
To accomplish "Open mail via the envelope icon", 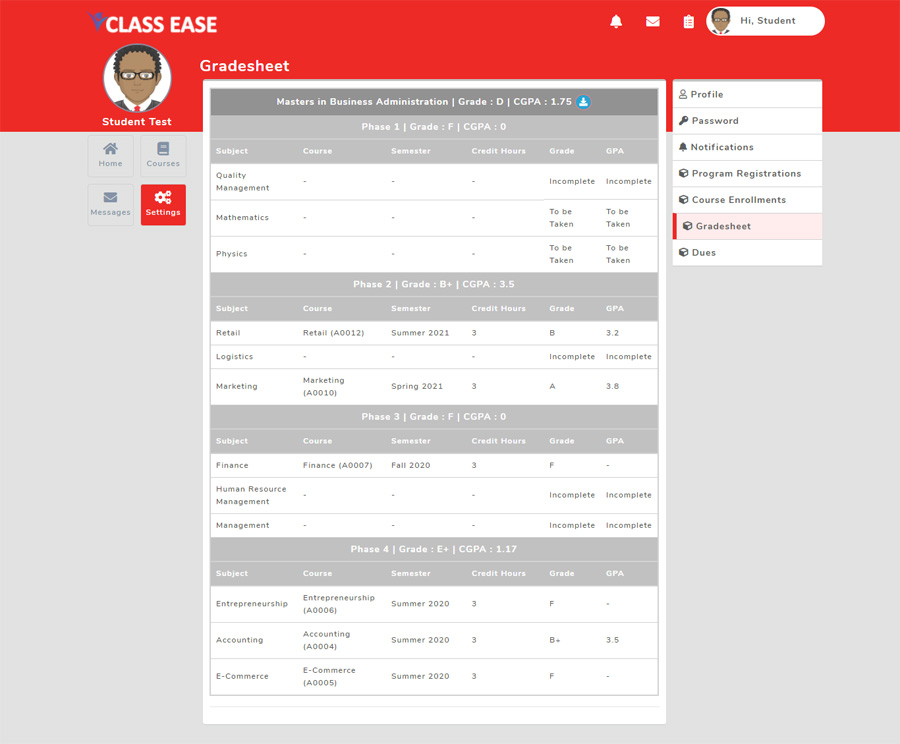I will [x=652, y=21].
